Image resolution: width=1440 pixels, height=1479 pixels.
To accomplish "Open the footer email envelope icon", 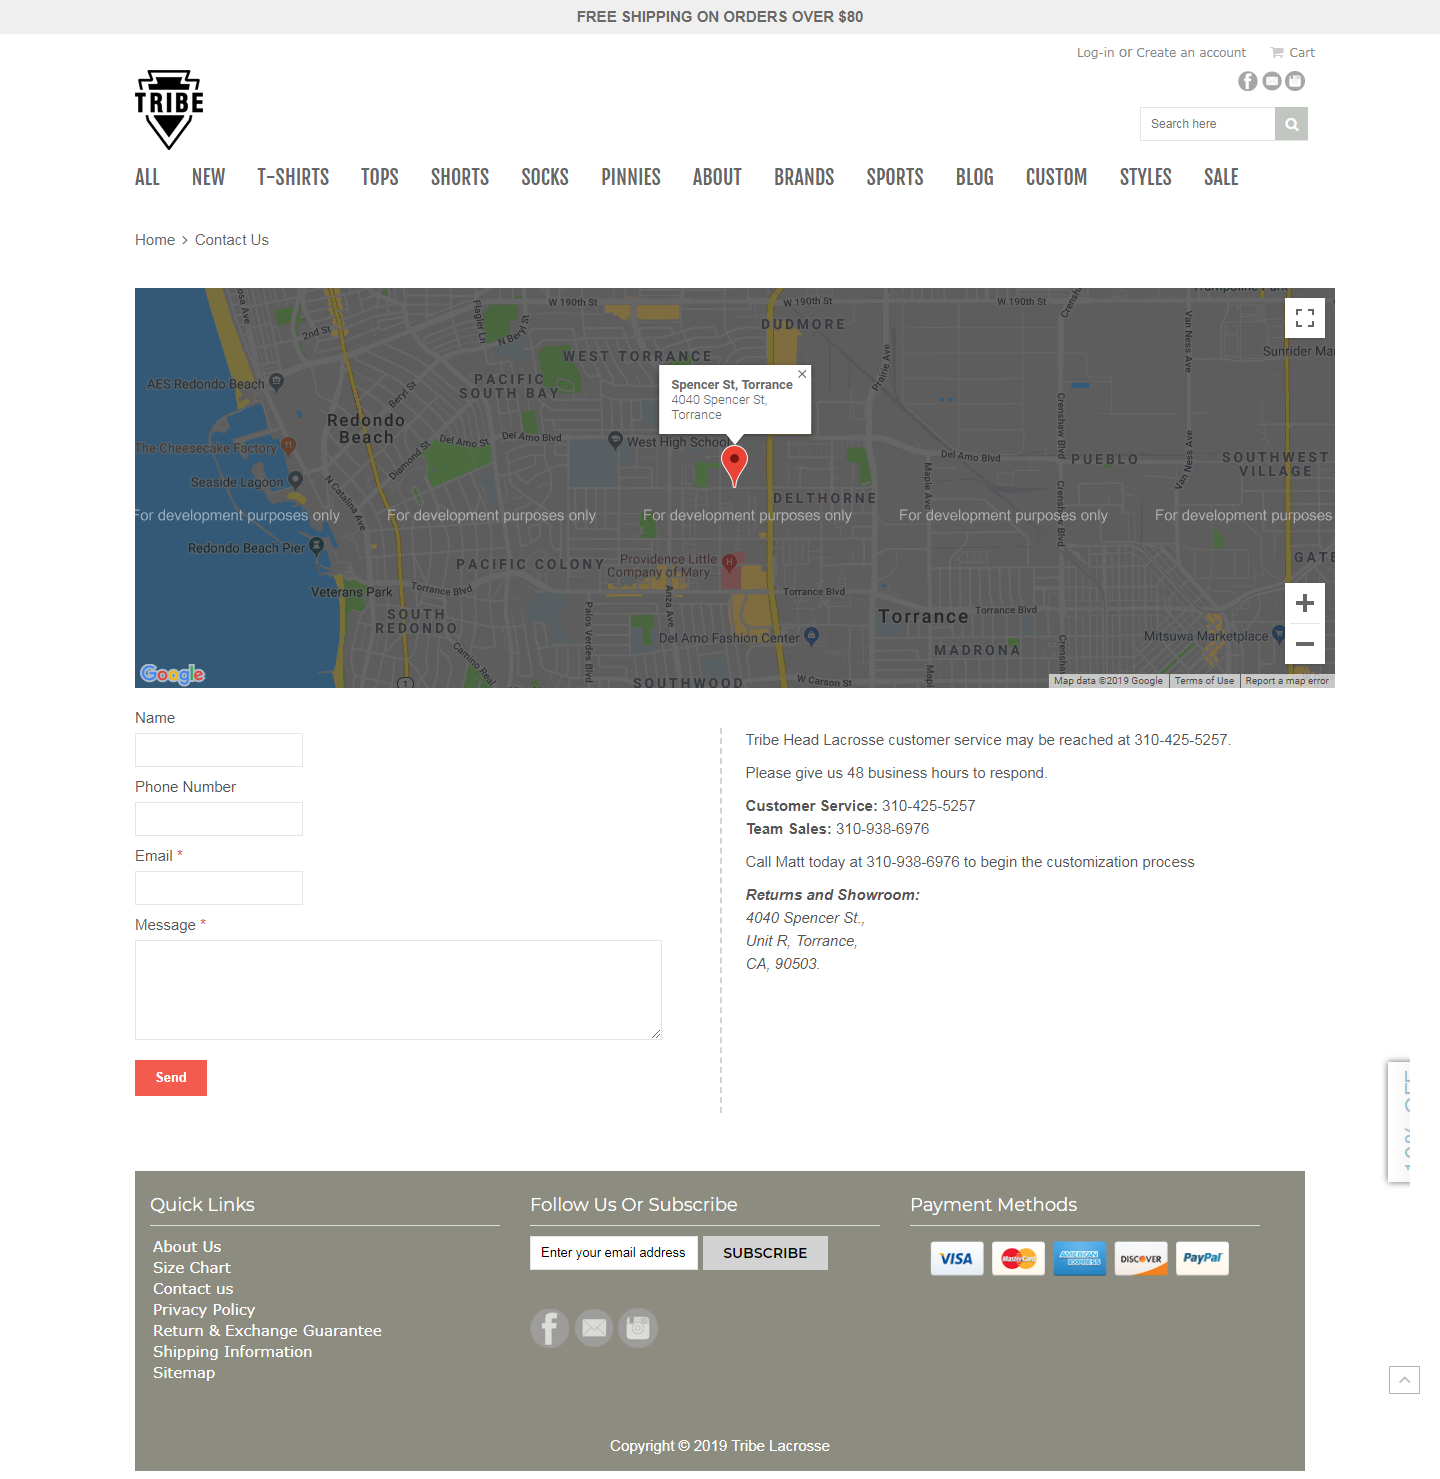I will tap(594, 1328).
